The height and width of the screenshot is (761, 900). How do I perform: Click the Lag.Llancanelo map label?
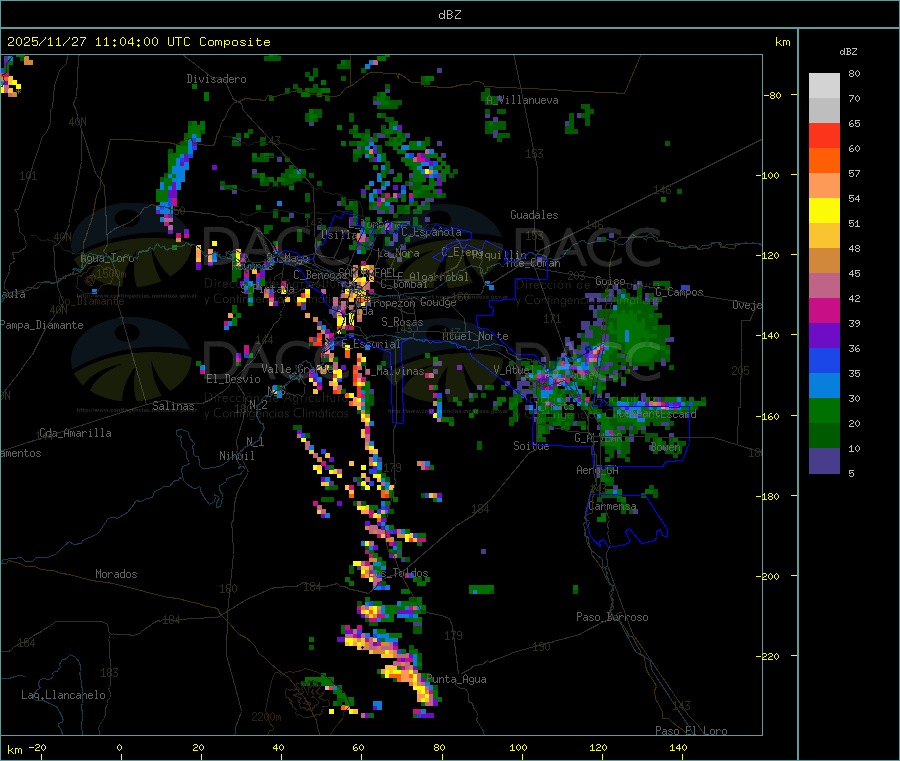tap(64, 695)
